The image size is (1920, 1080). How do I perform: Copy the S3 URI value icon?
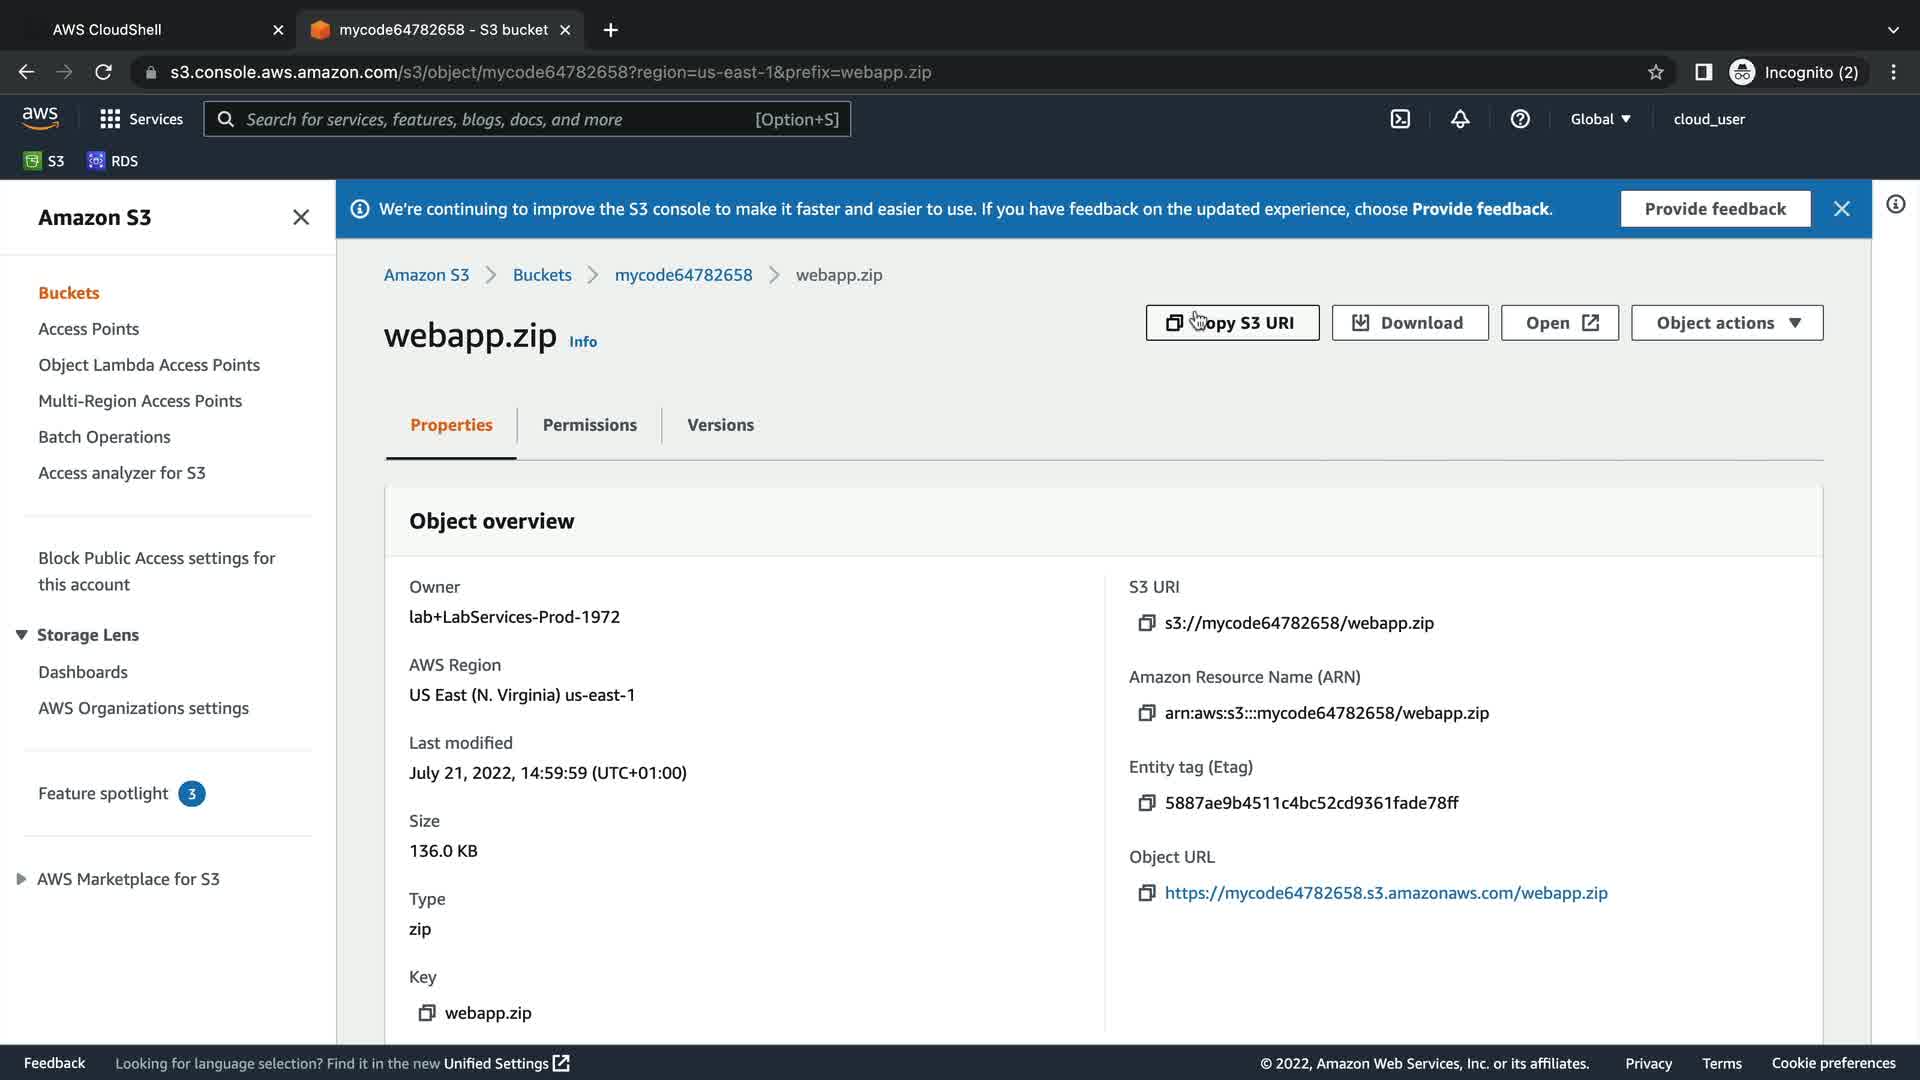click(x=1147, y=623)
